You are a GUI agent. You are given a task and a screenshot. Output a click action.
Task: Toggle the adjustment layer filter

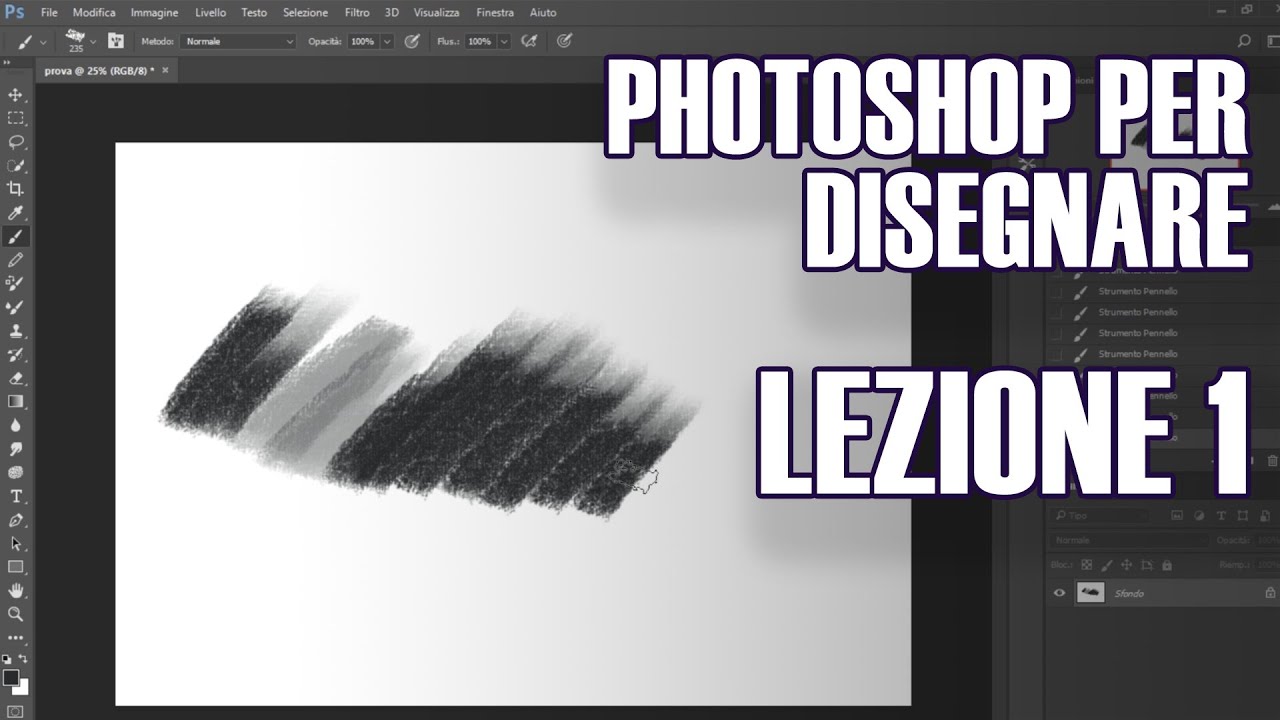pyautogui.click(x=1199, y=516)
